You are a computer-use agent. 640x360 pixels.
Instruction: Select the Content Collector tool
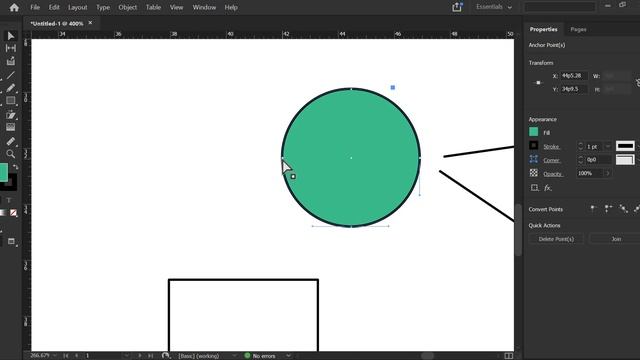11,61
